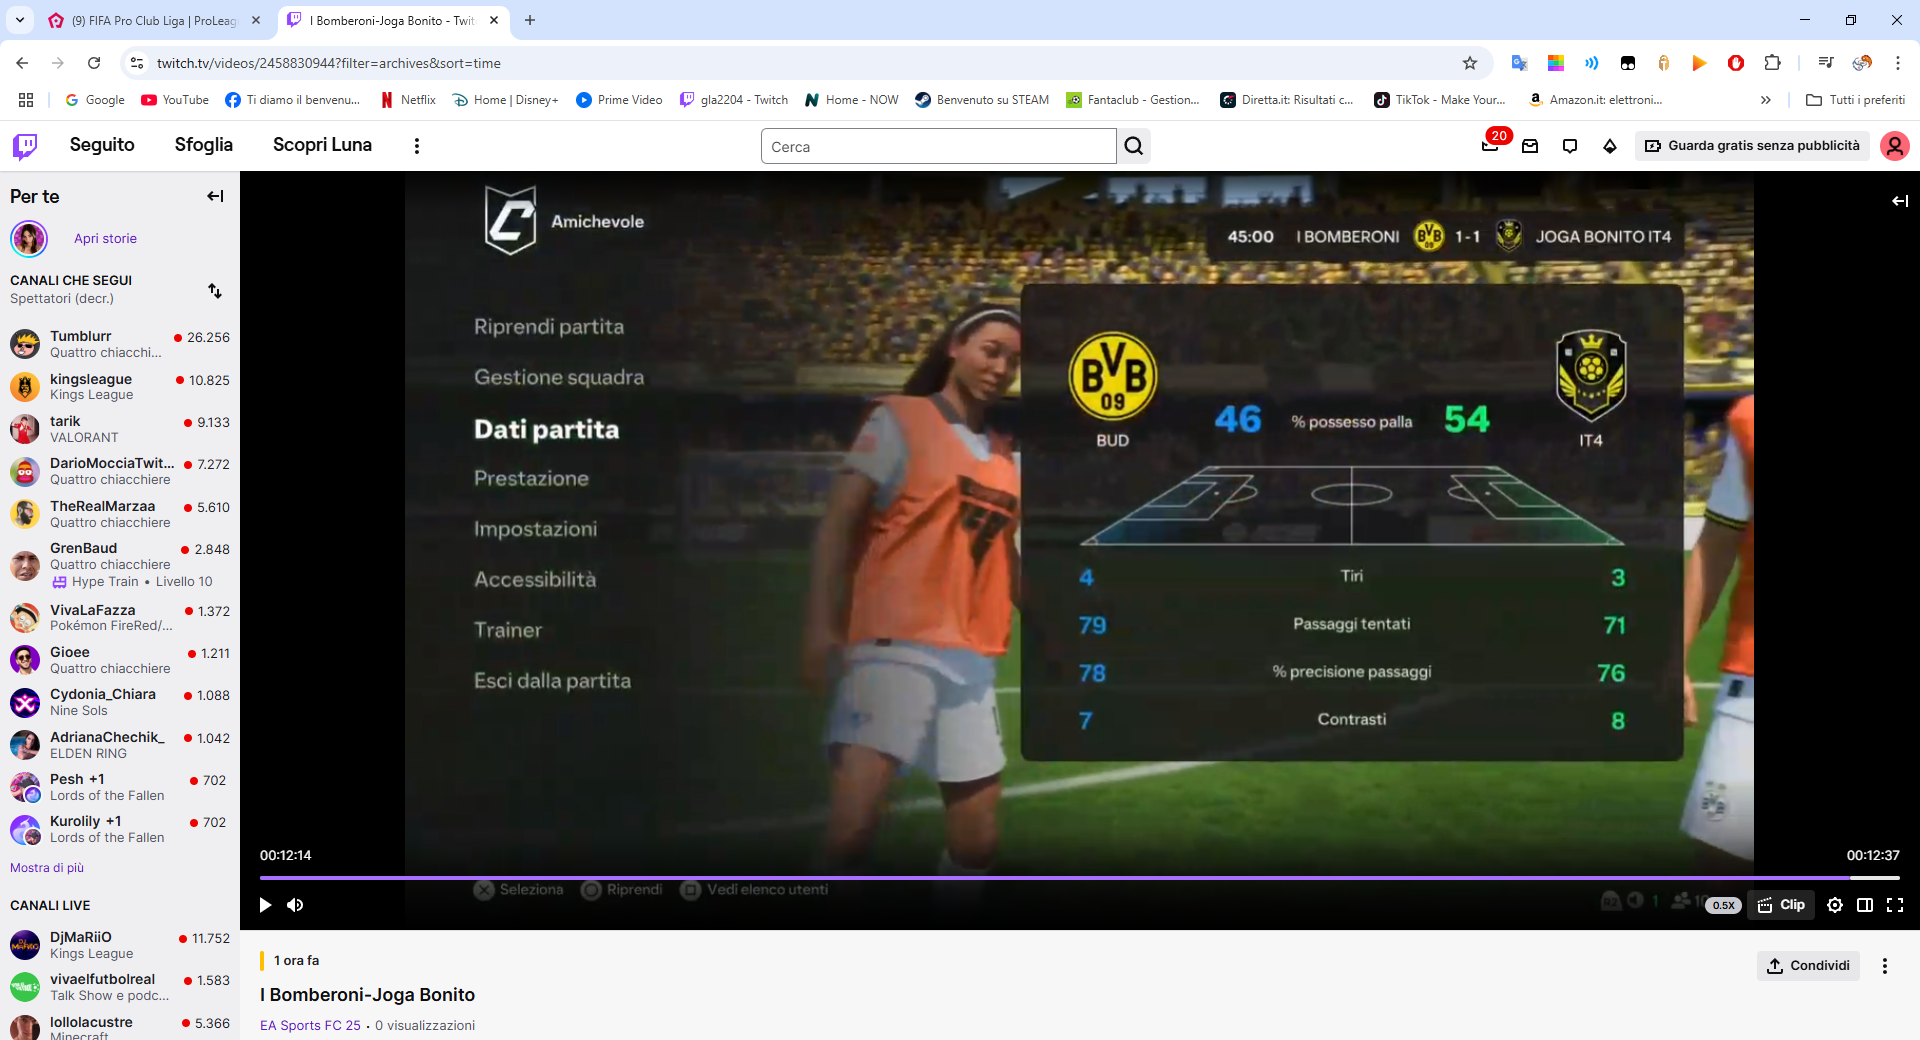Open the Opera-style red extension icon
Screen dimensions: 1920x1040
[x=1736, y=63]
